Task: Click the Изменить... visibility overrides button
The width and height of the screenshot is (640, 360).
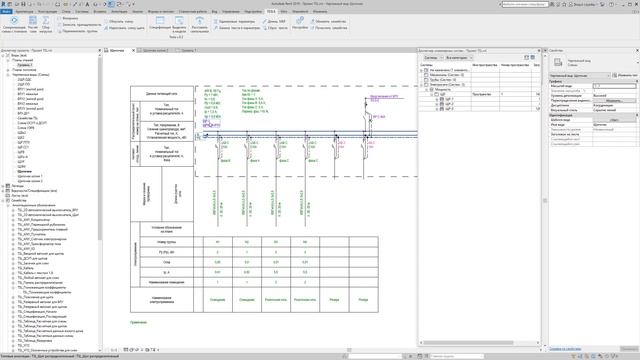Action: 614,100
